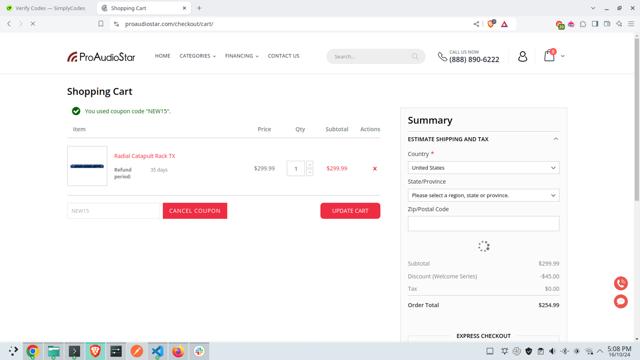Click the browser address bar URL

[169, 24]
